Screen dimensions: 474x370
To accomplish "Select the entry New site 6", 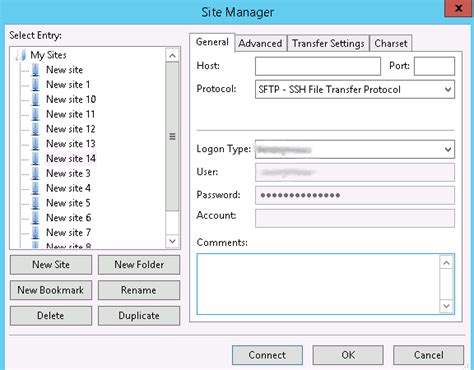I will [x=68, y=218].
